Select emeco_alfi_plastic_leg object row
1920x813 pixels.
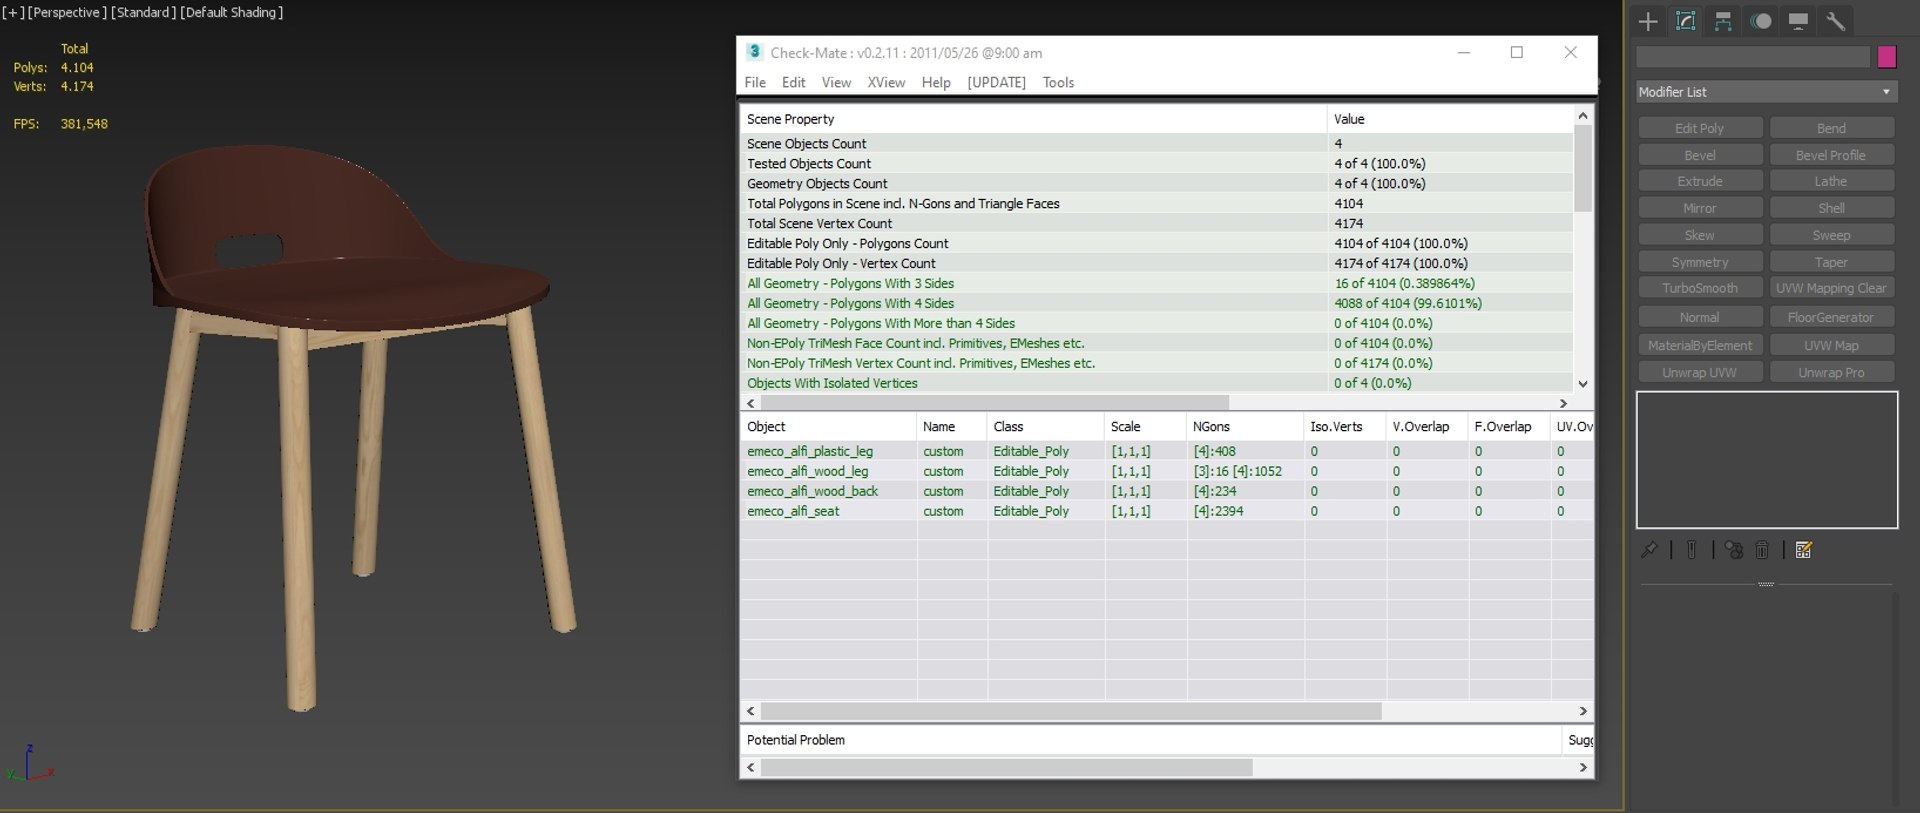[x=1166, y=451]
